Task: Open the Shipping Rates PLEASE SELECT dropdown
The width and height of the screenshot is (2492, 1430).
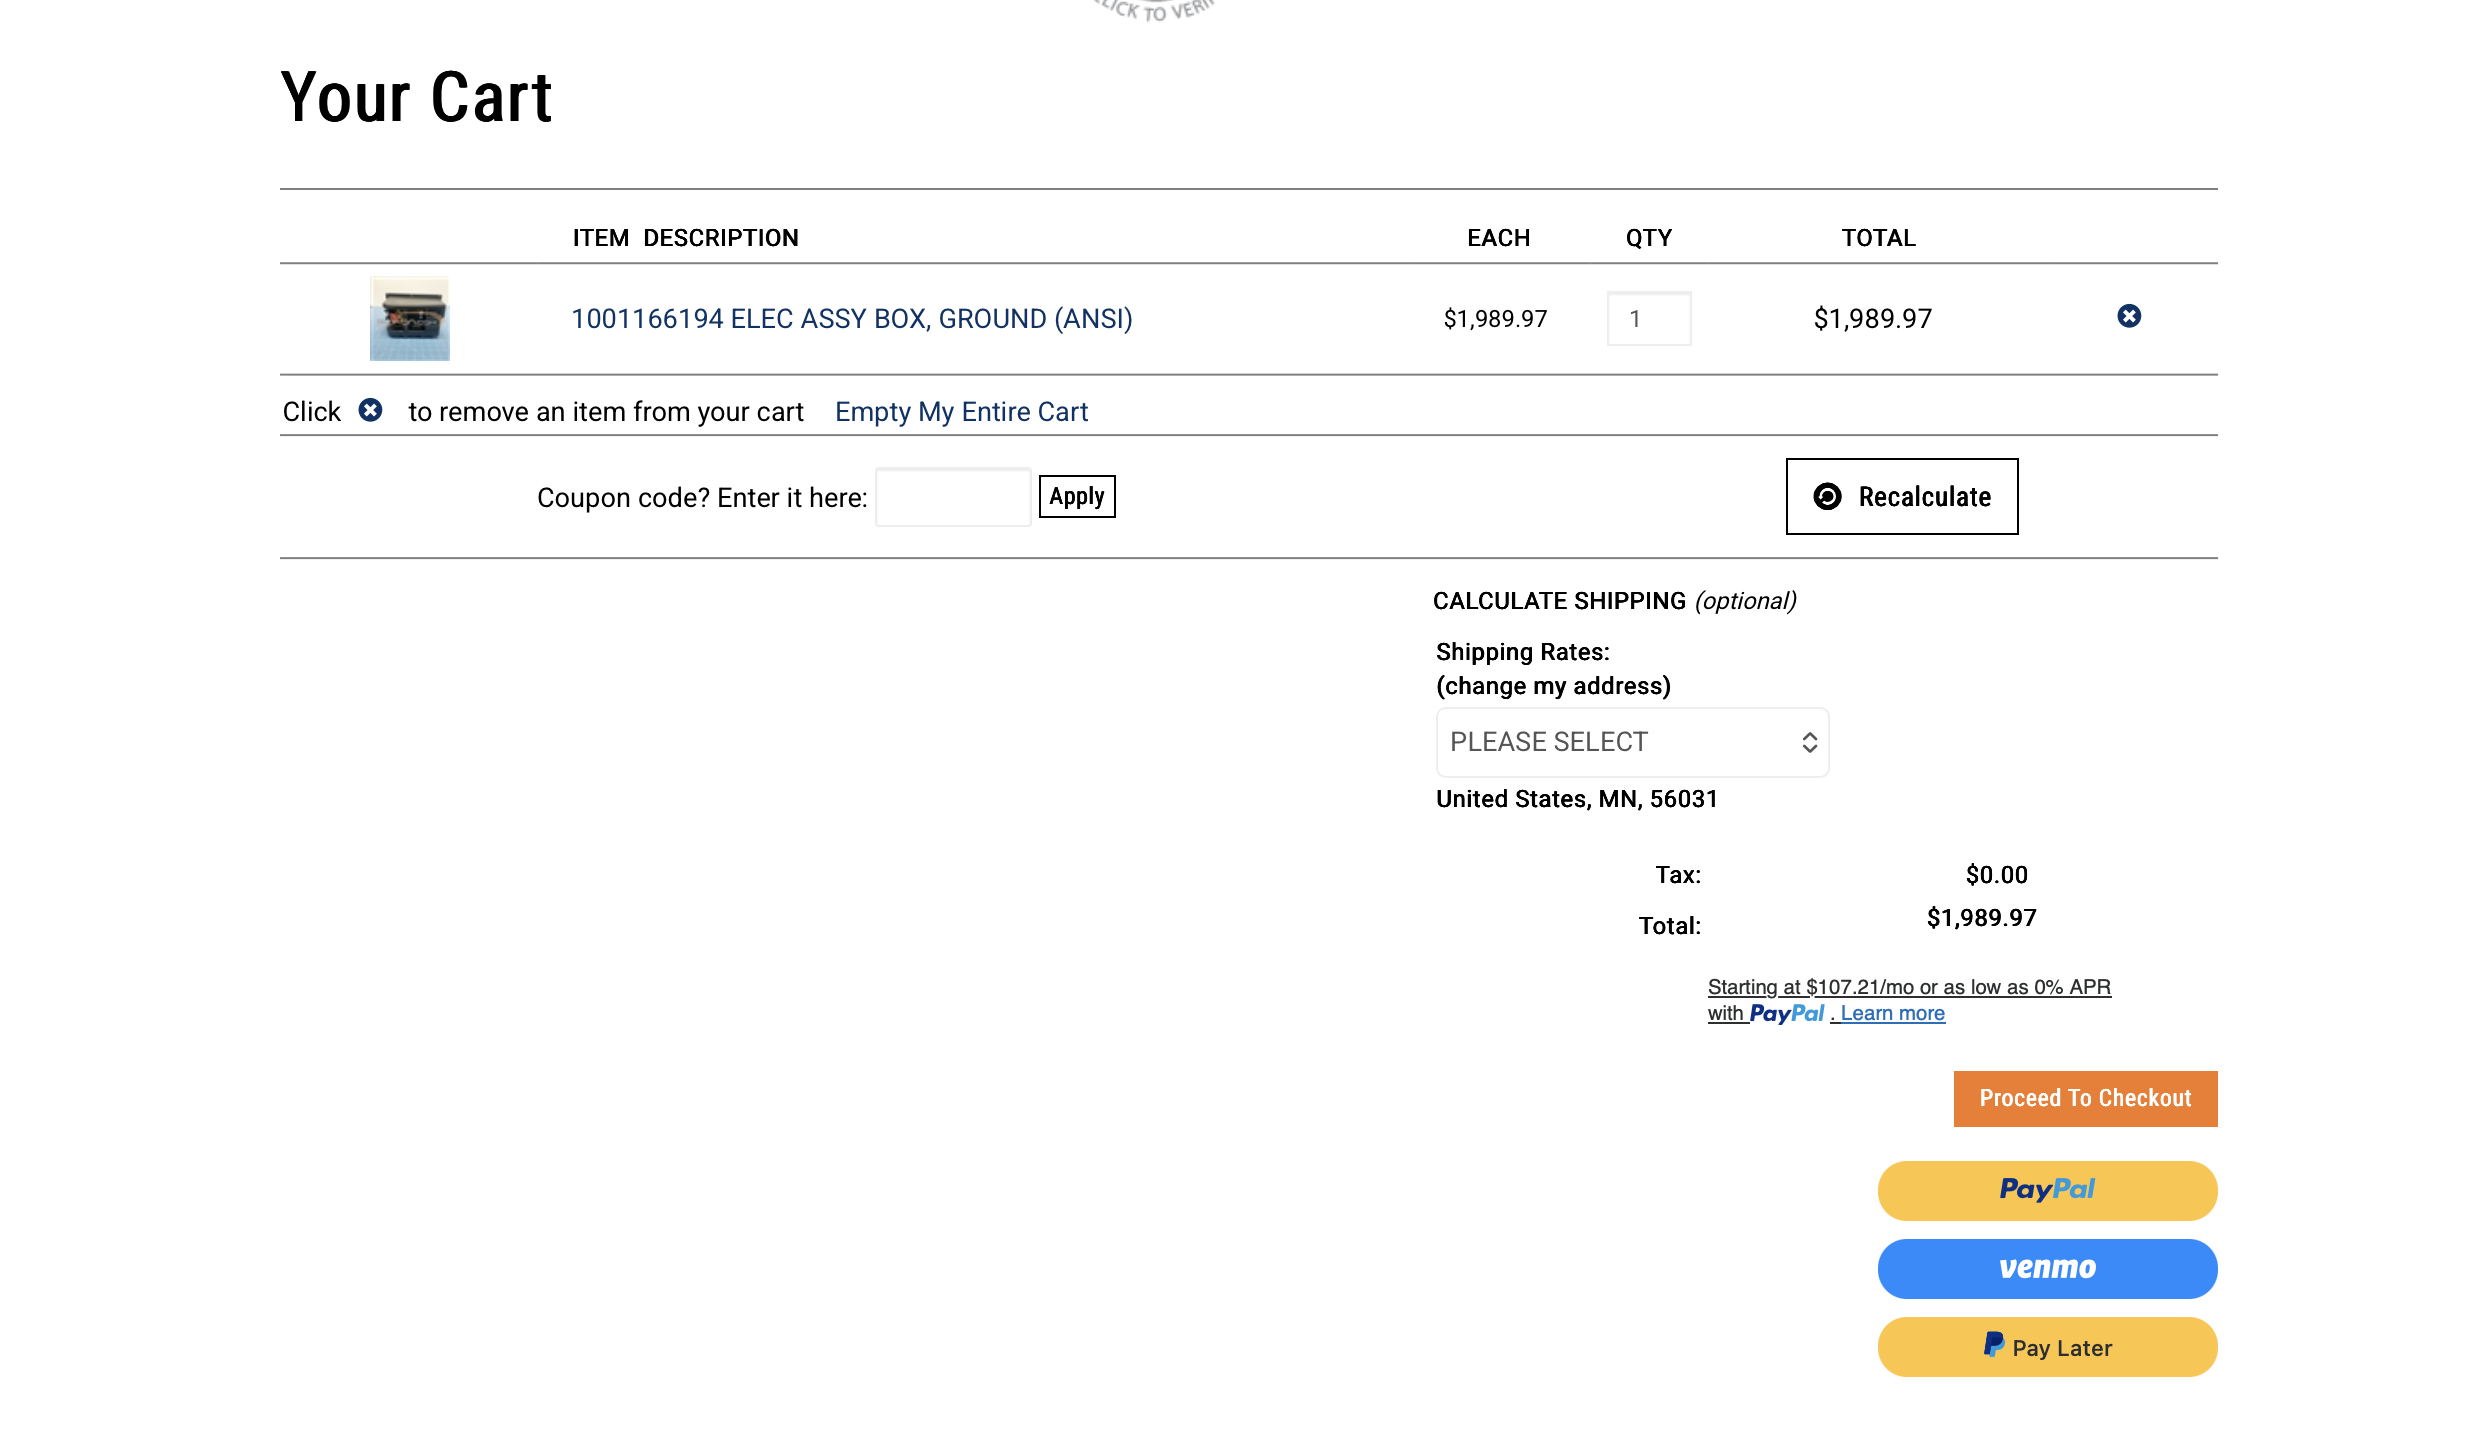Action: click(1633, 743)
